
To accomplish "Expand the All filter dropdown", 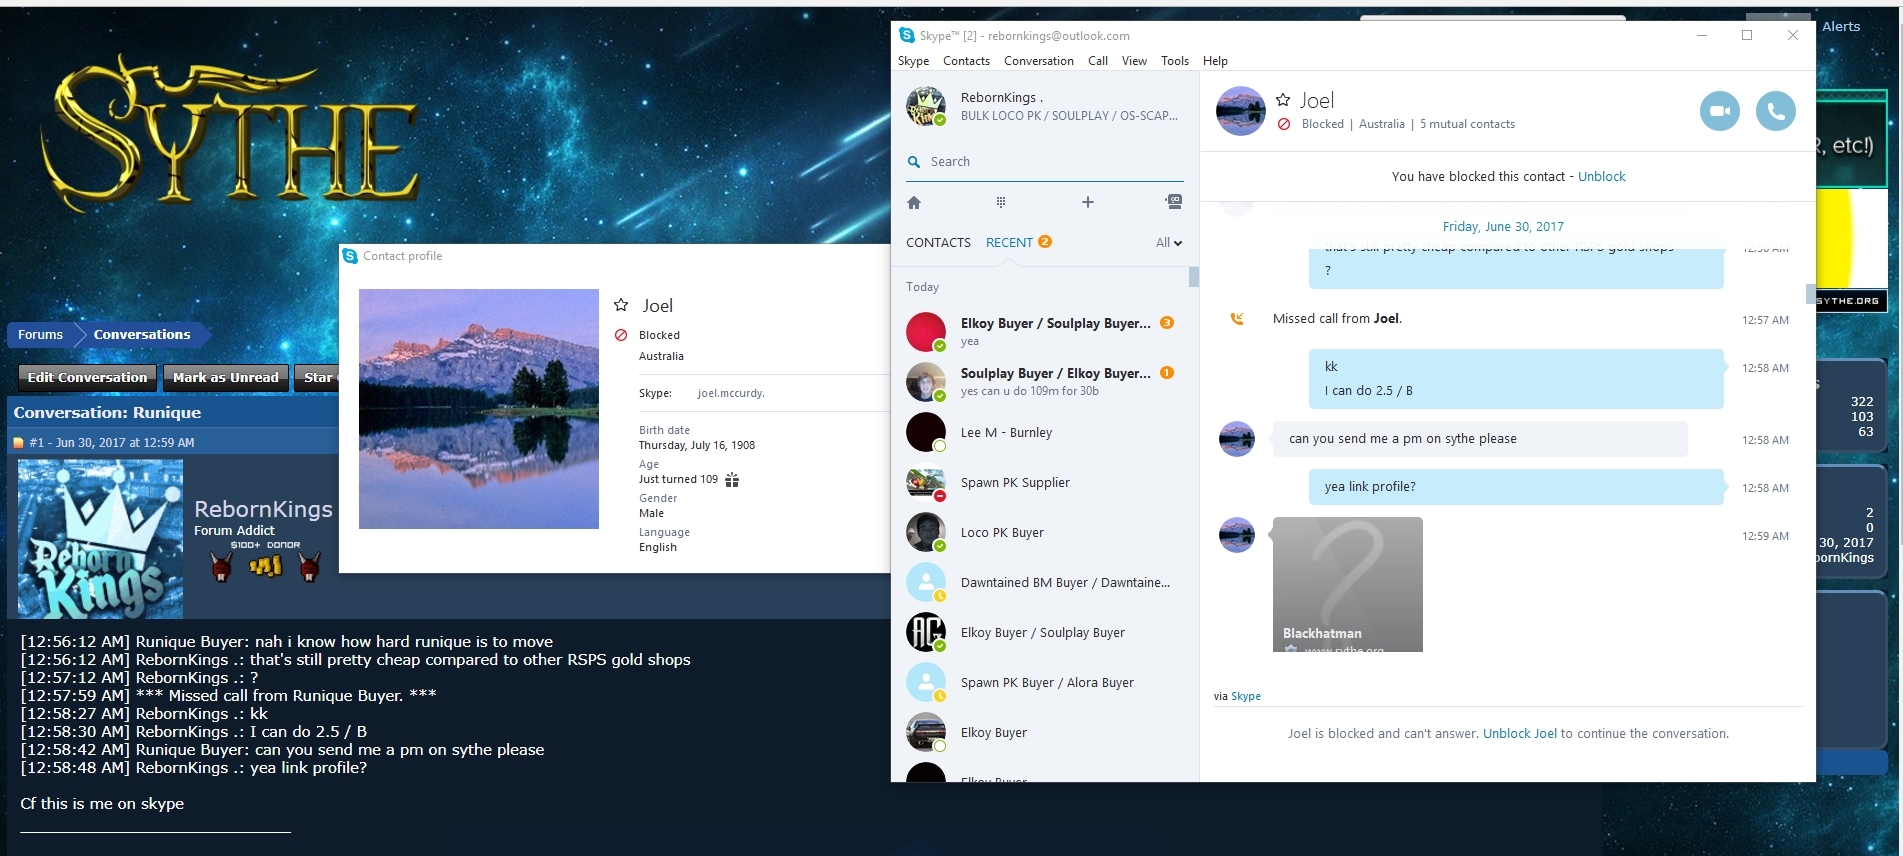I will [1169, 243].
